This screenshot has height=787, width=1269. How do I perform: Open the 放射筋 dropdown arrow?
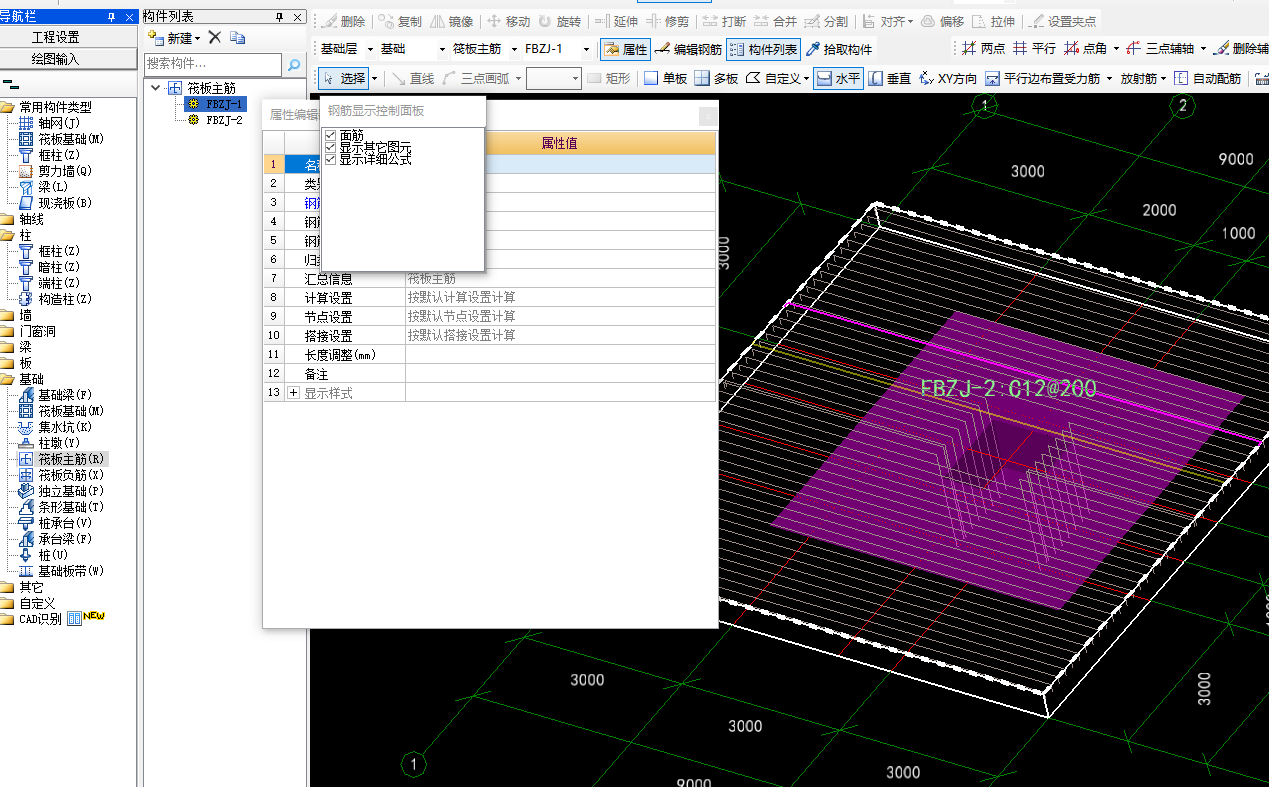(x=1164, y=78)
